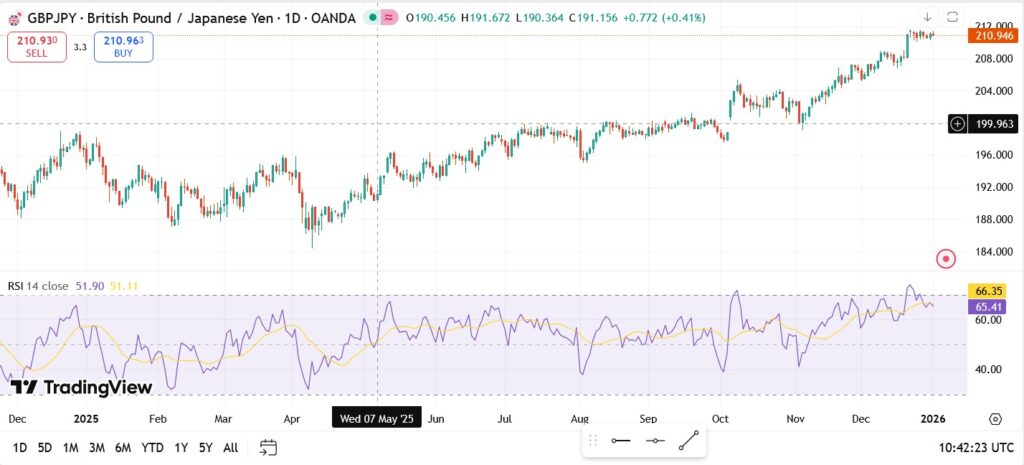The height and width of the screenshot is (465, 1024).
Task: Click the chart settings gear icon
Action: [x=995, y=419]
